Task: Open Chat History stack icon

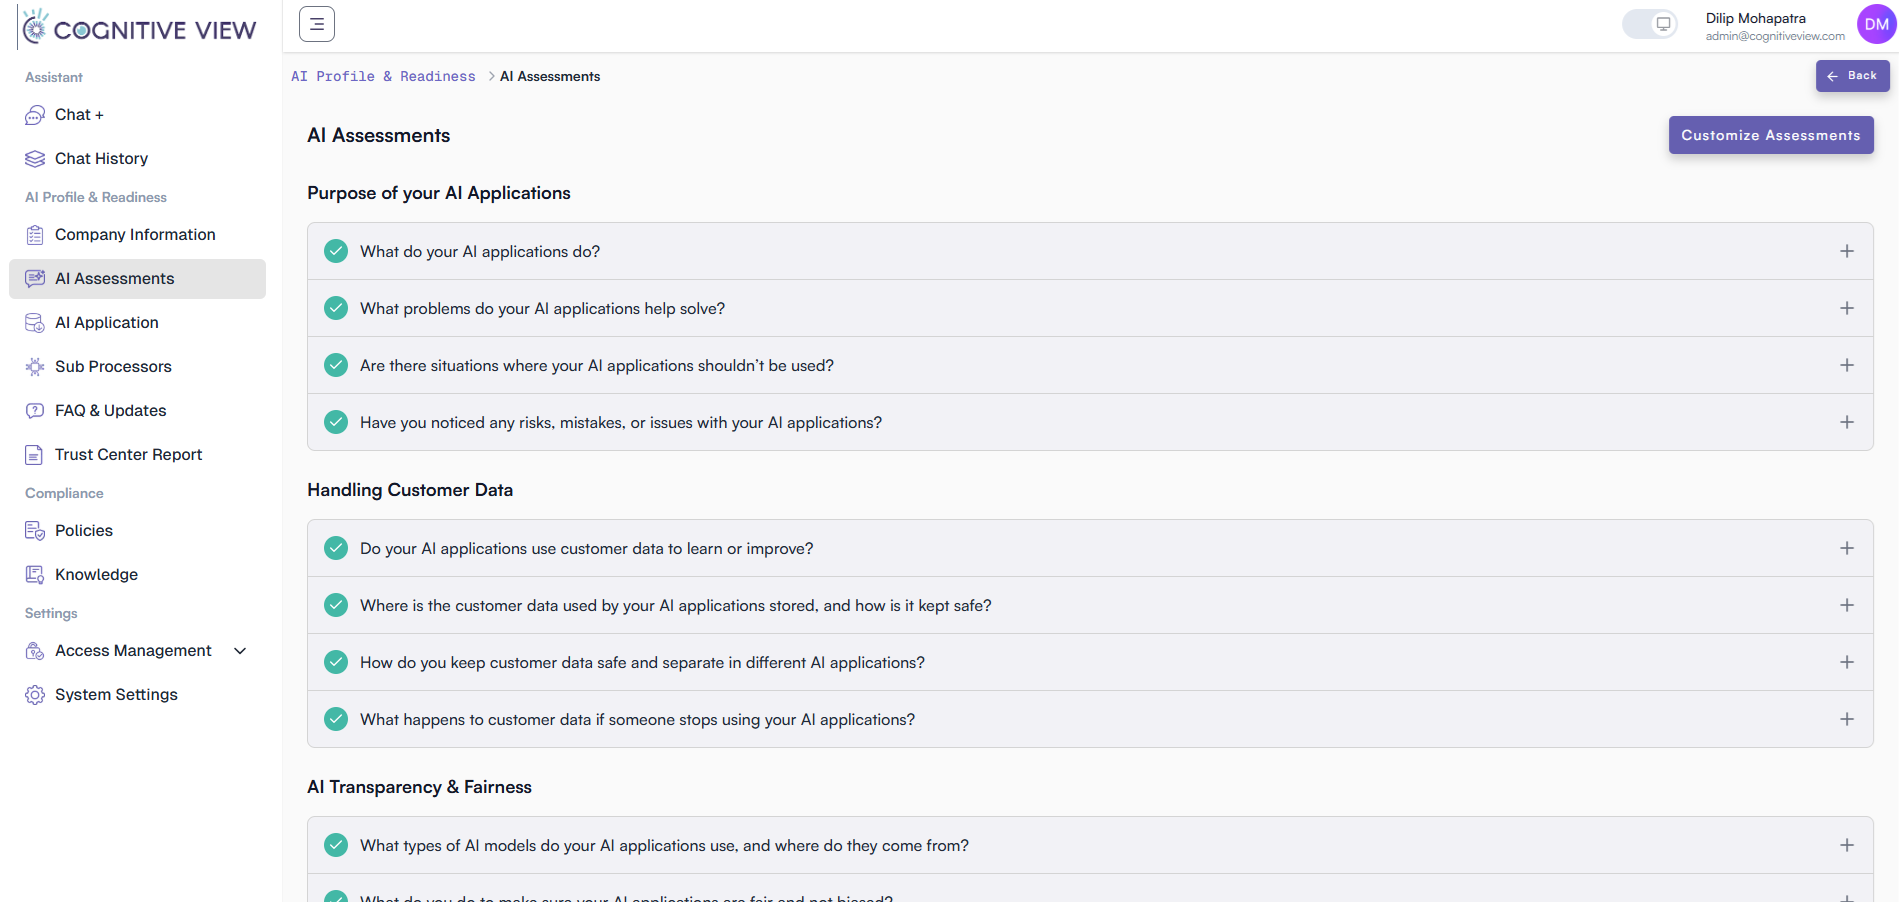Action: pos(35,159)
